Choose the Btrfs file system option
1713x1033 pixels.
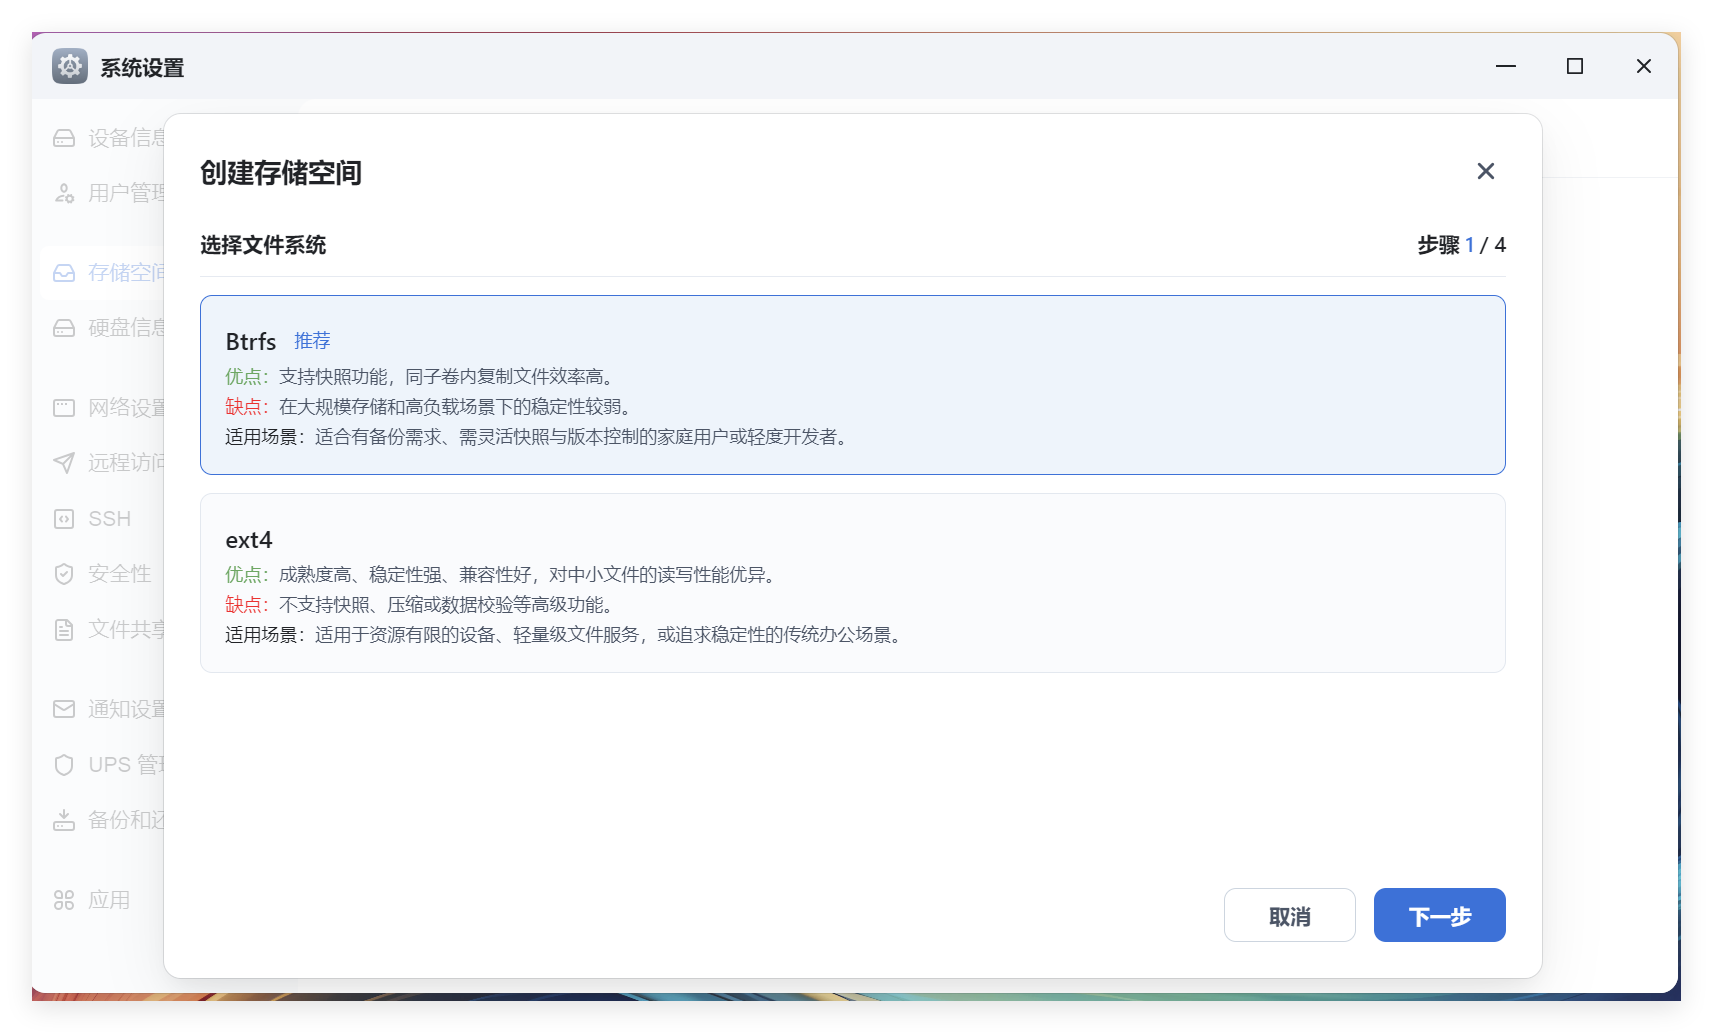(853, 385)
